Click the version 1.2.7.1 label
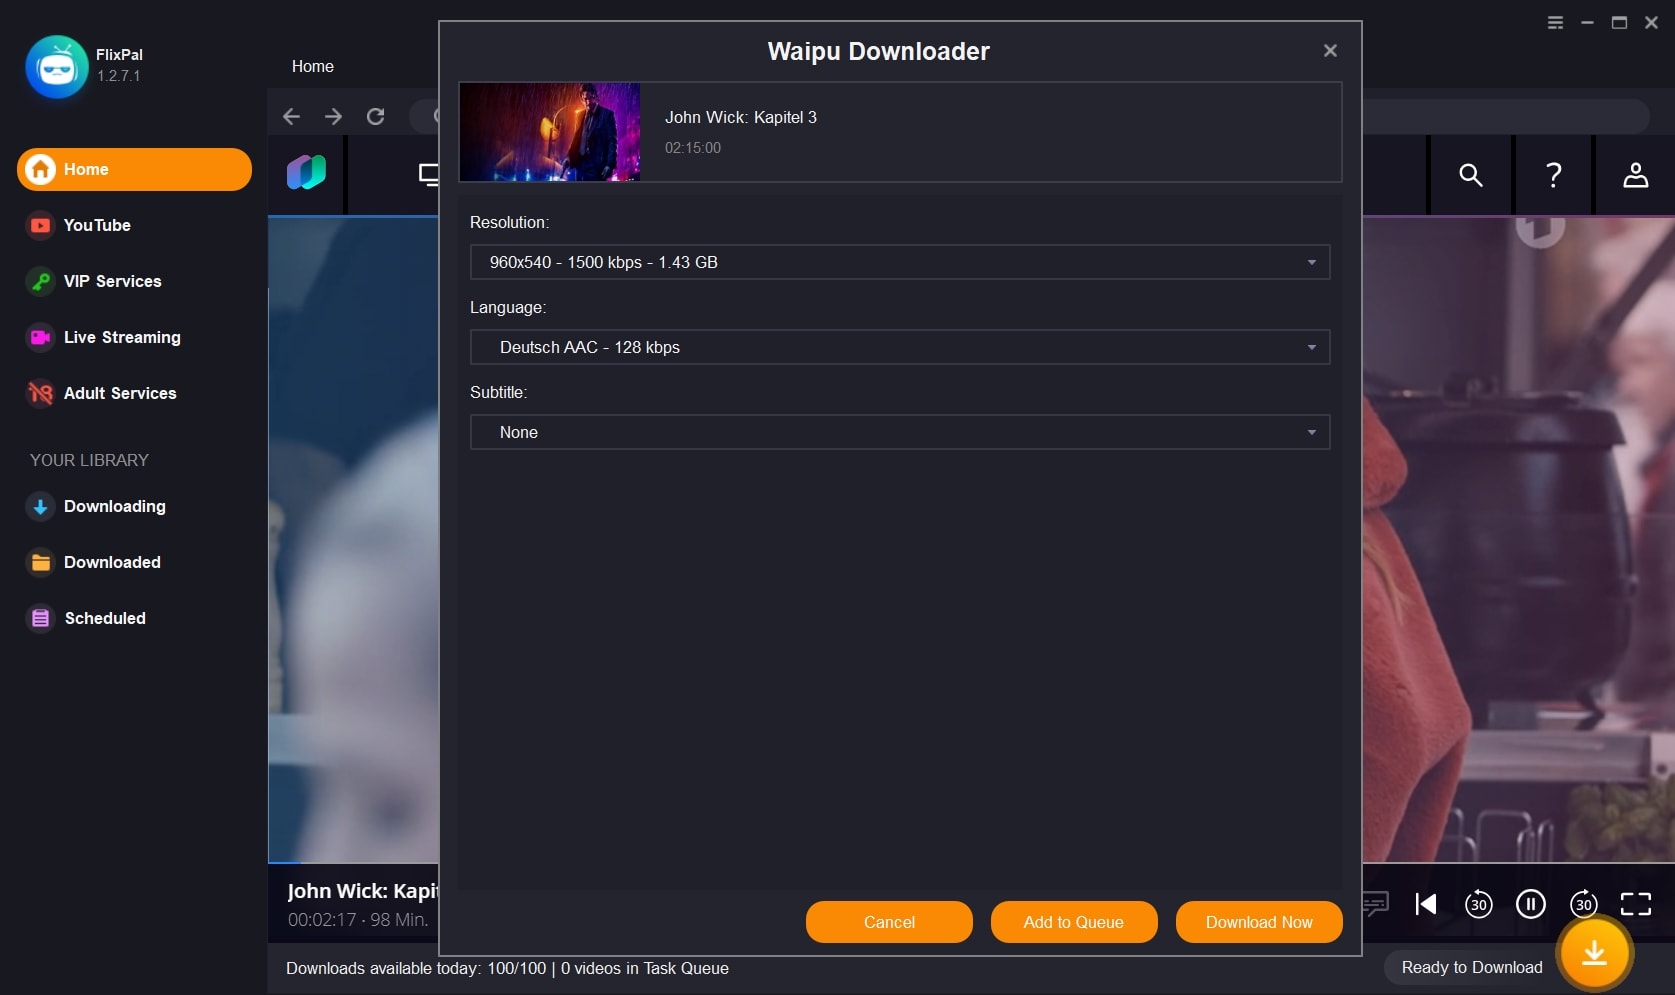1675x995 pixels. 118,76
